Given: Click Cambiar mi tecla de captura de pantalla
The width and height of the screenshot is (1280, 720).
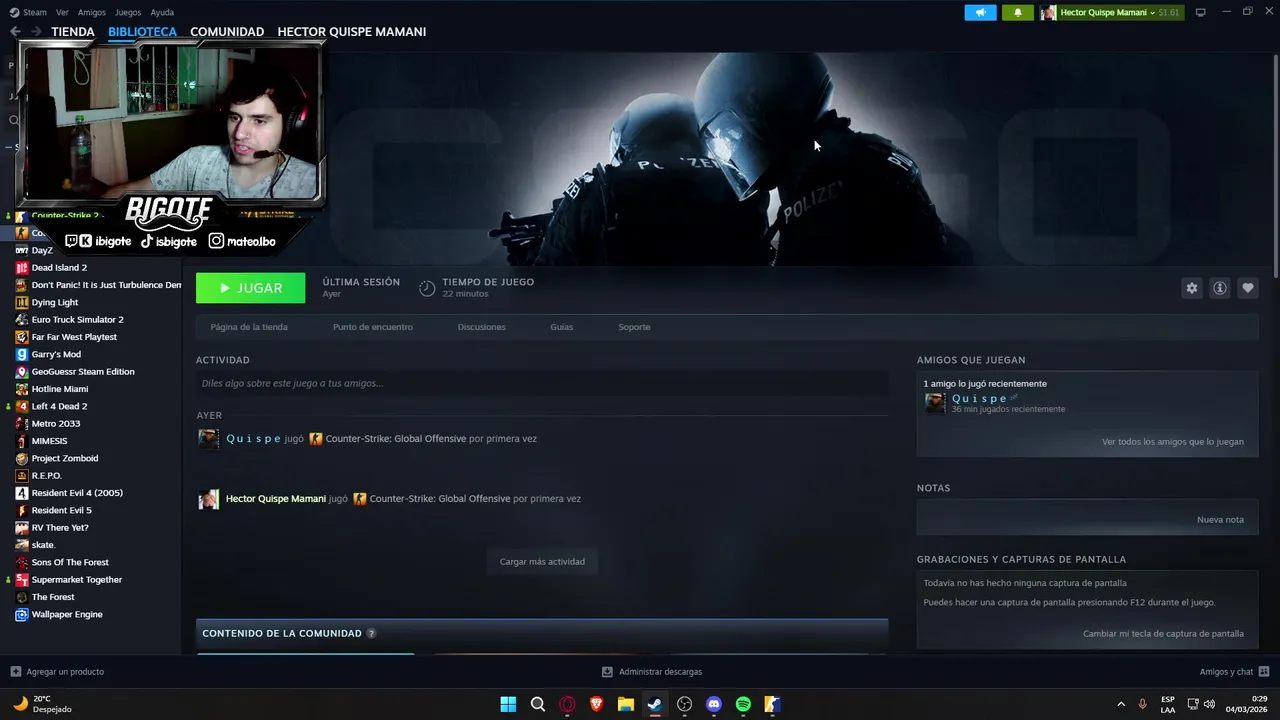Looking at the screenshot, I should [1163, 634].
